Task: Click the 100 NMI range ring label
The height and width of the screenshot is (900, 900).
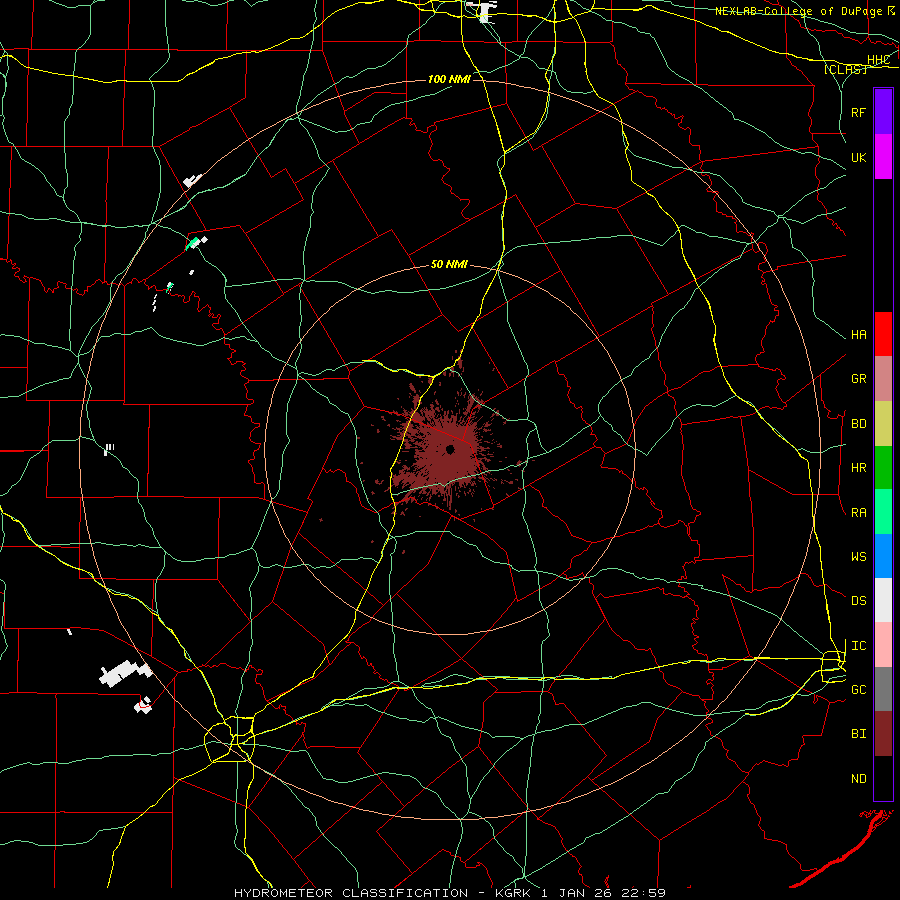Action: click(x=449, y=79)
